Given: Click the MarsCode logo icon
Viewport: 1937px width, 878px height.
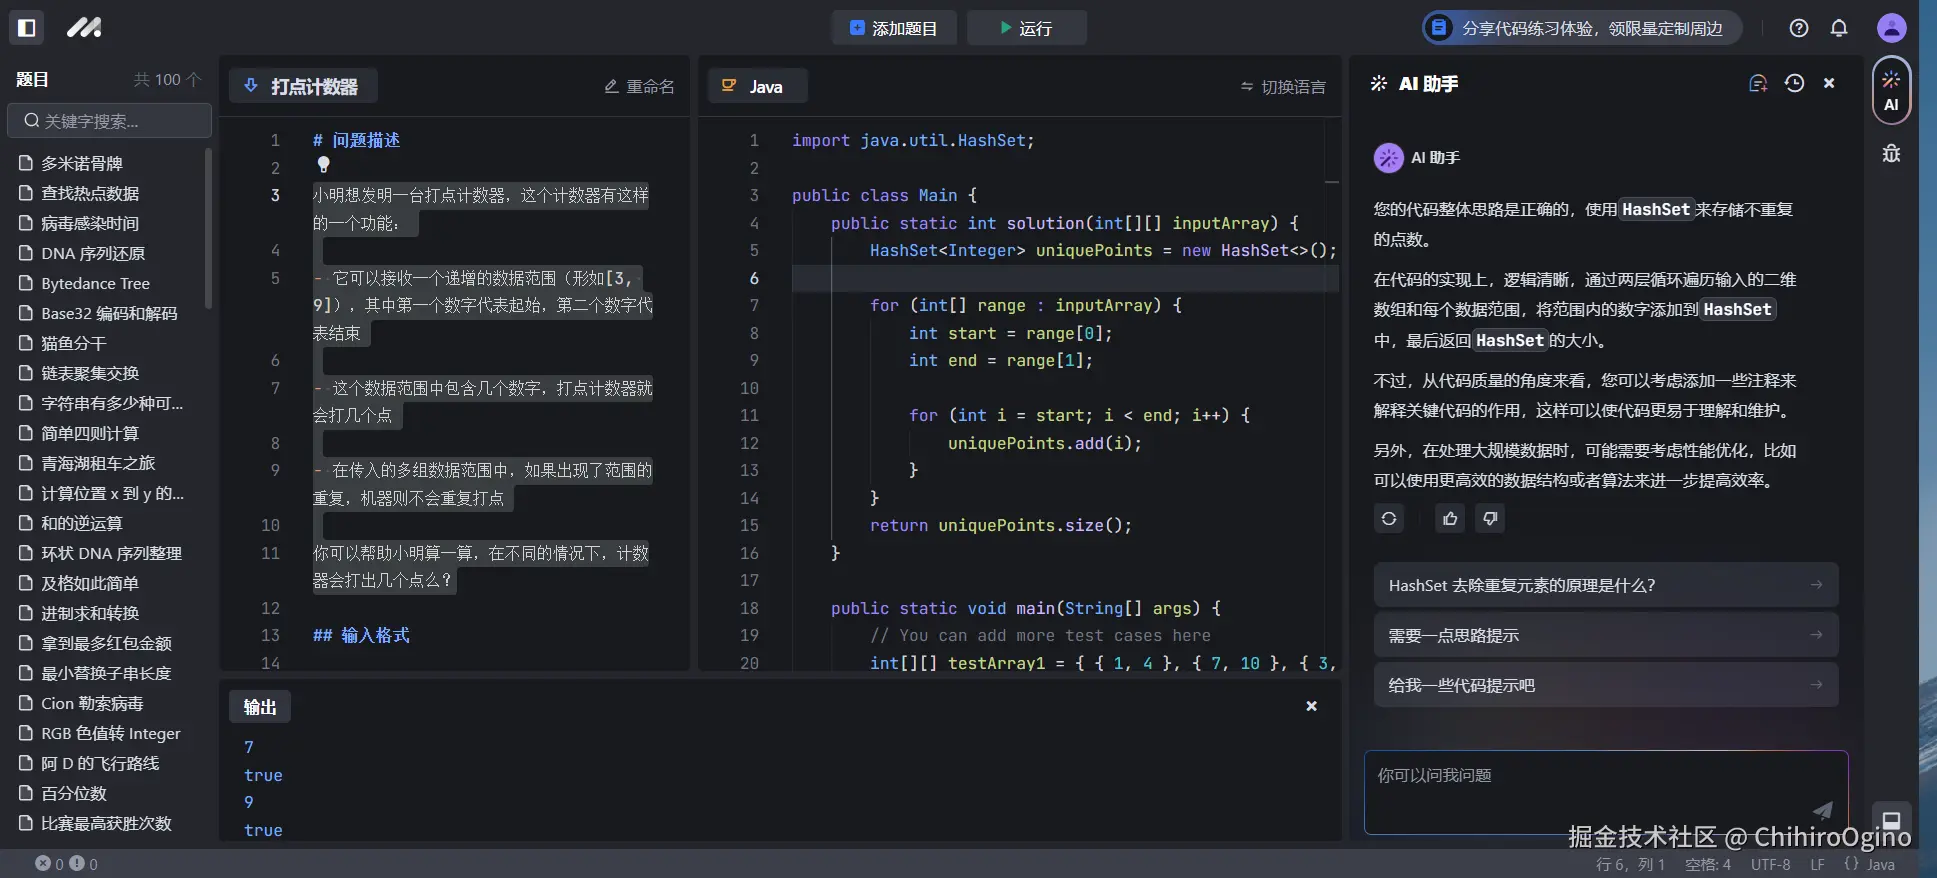Looking at the screenshot, I should [x=84, y=28].
